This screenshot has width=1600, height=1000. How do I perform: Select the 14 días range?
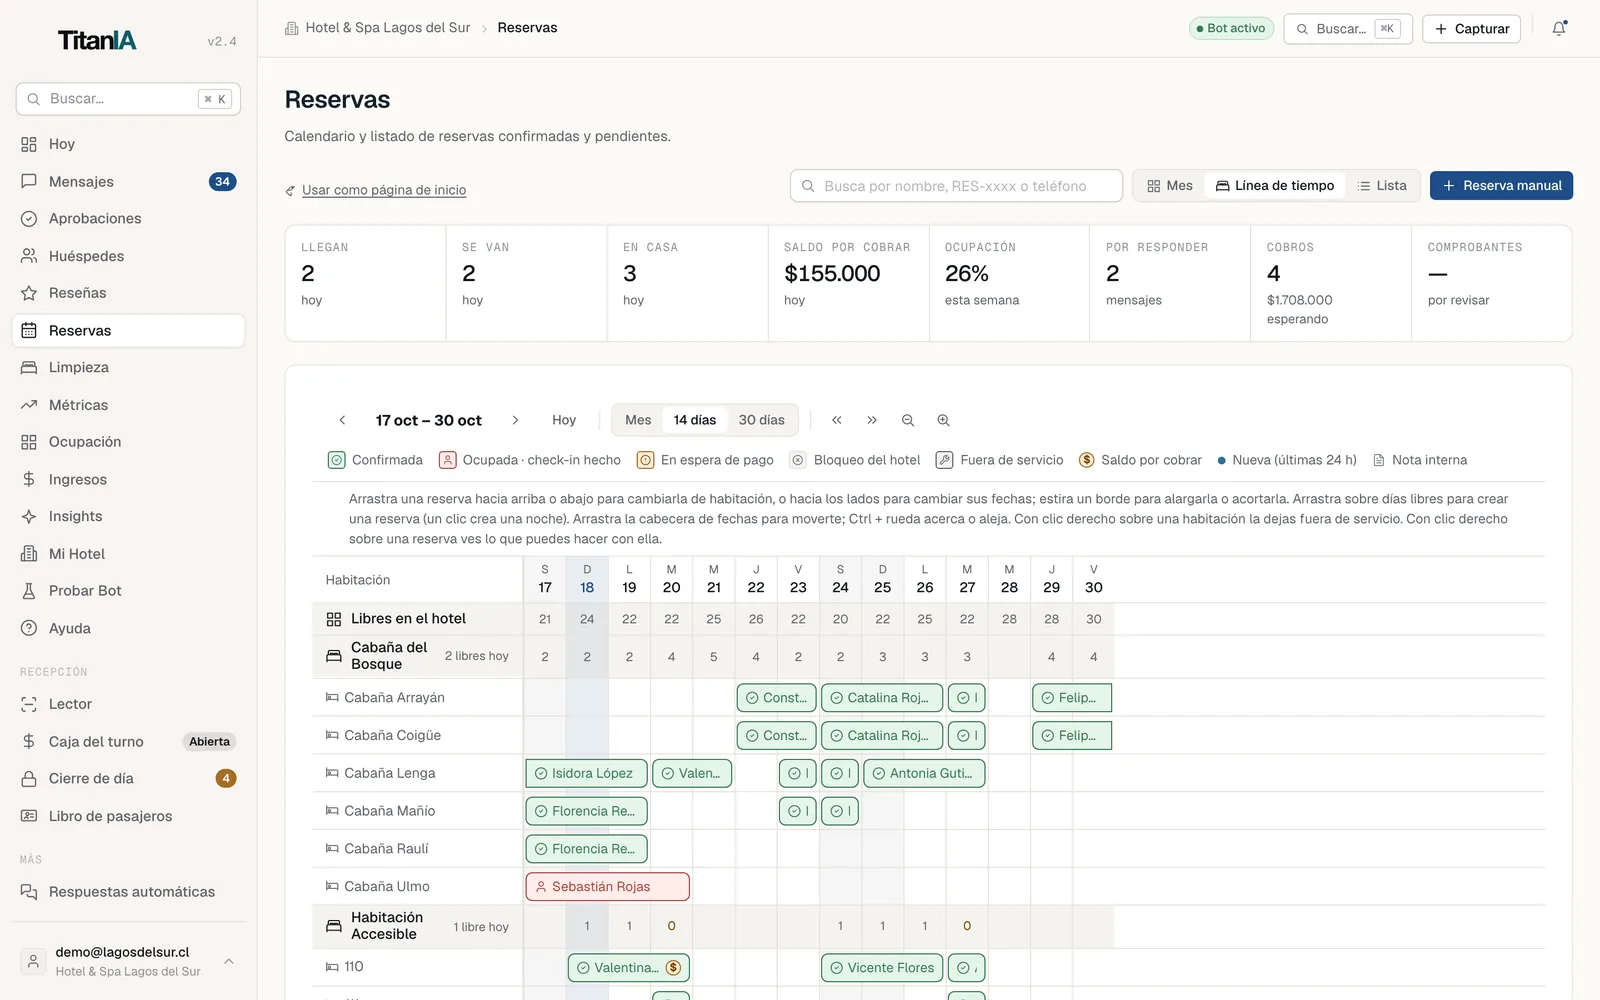click(695, 421)
